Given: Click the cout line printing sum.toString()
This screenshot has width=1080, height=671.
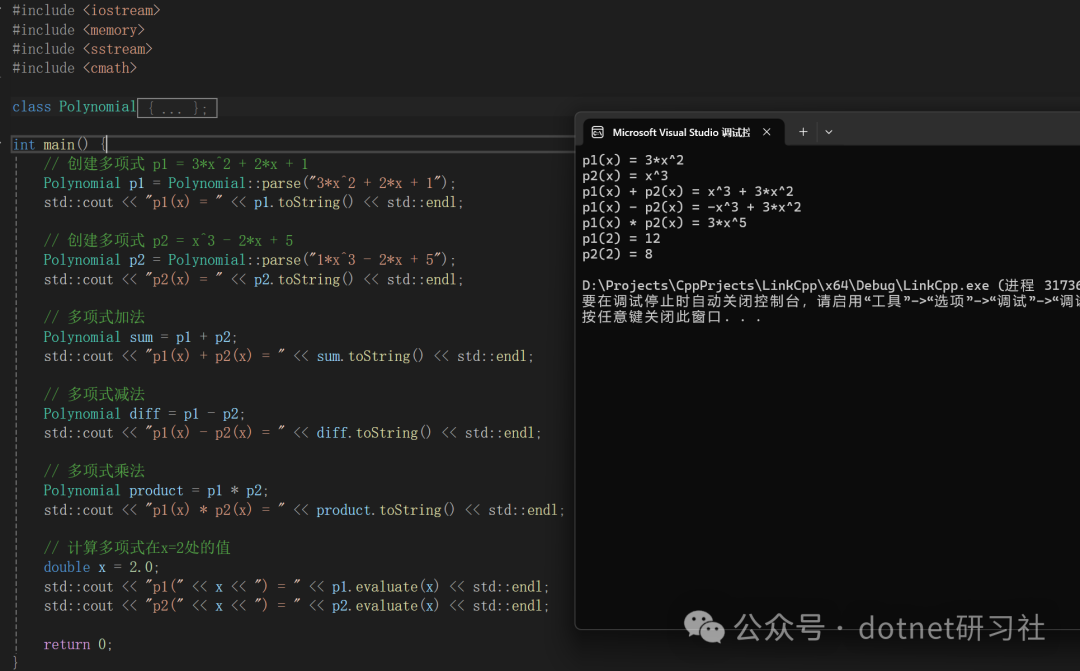Looking at the screenshot, I should coord(289,356).
